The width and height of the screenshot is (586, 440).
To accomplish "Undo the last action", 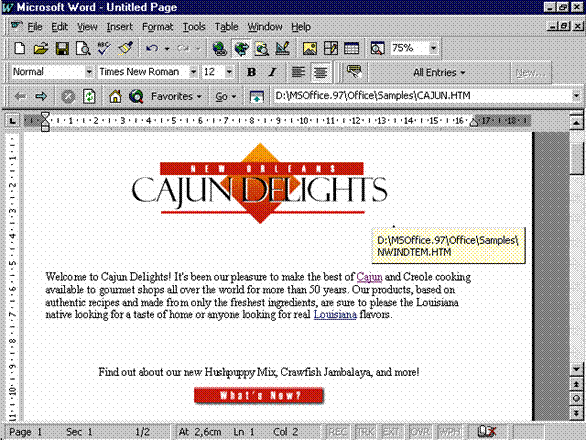I will click(152, 49).
